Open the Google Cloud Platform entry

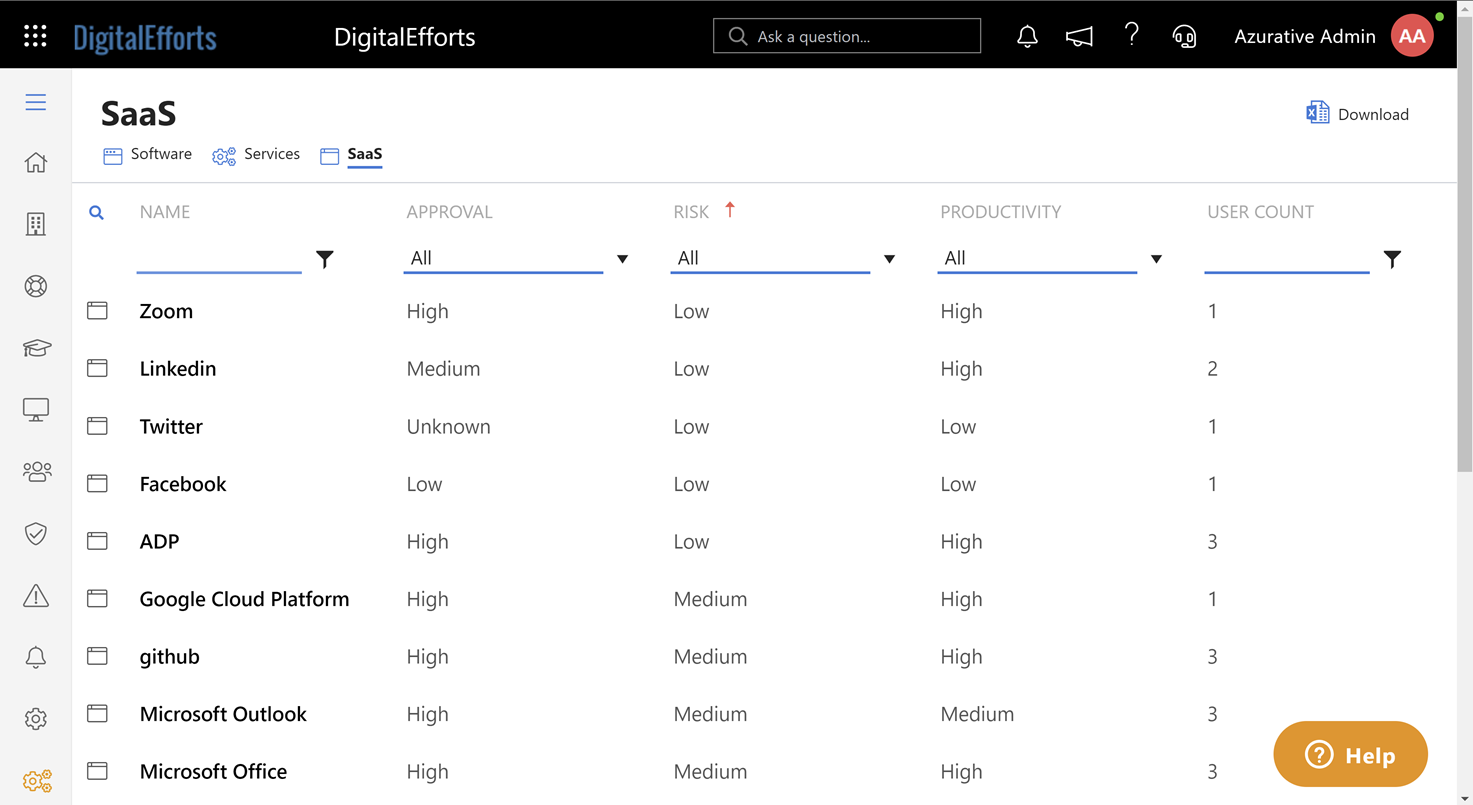tap(245, 599)
